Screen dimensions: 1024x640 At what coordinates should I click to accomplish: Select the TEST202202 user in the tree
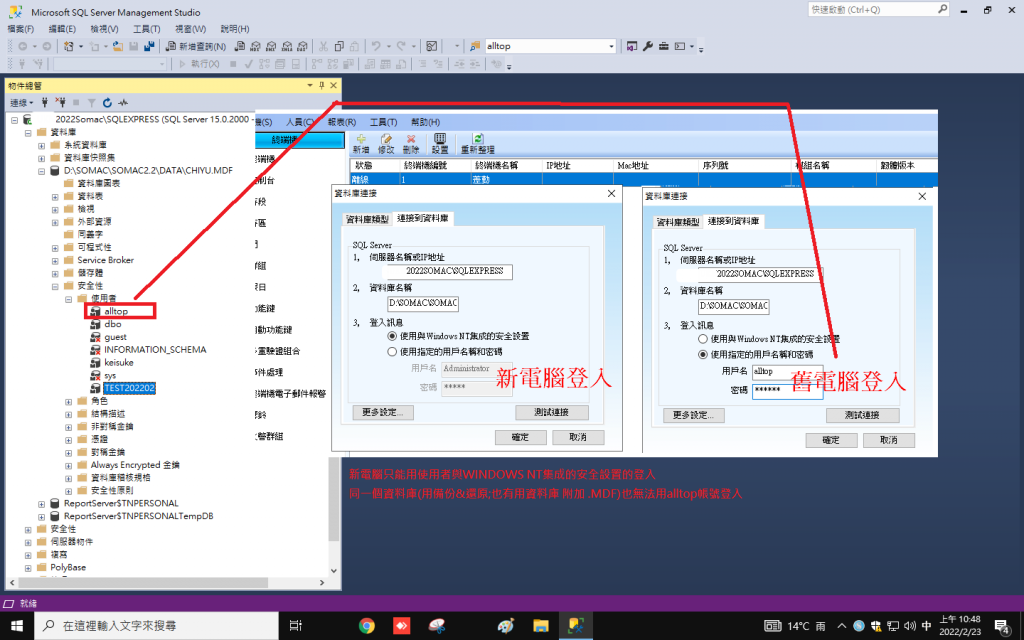(x=129, y=388)
